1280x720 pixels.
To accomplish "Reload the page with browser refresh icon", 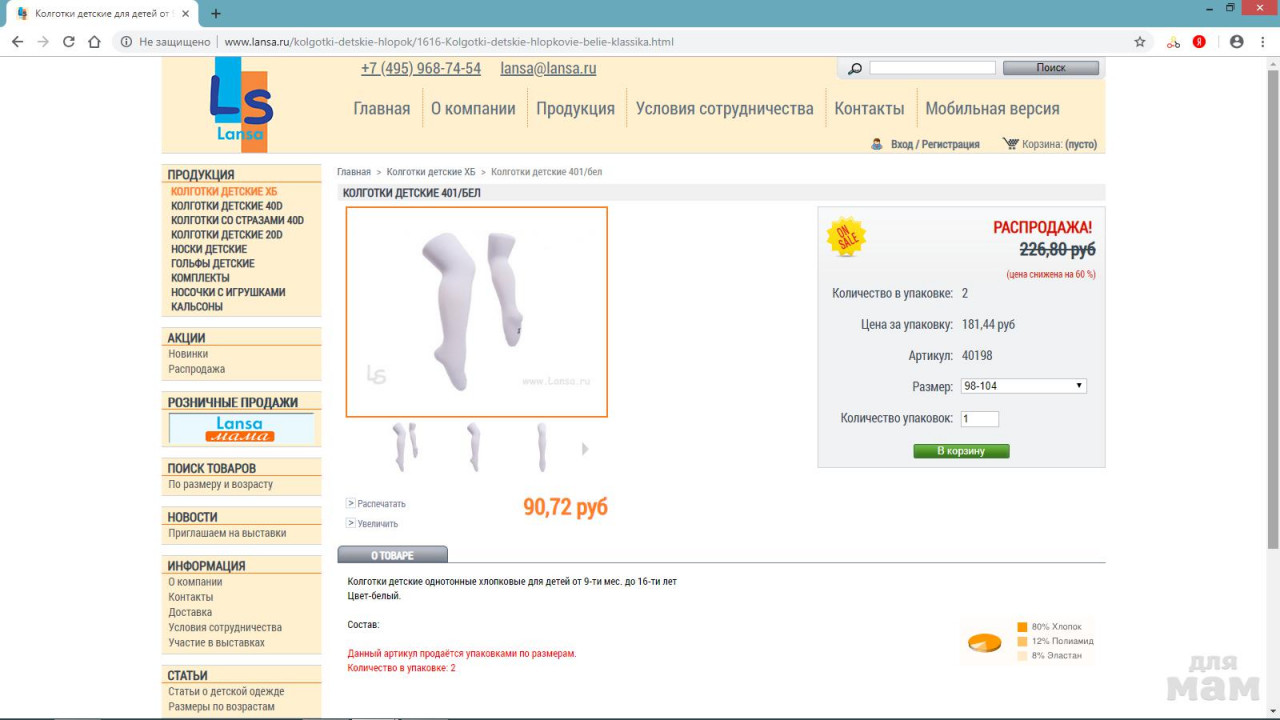I will [69, 42].
